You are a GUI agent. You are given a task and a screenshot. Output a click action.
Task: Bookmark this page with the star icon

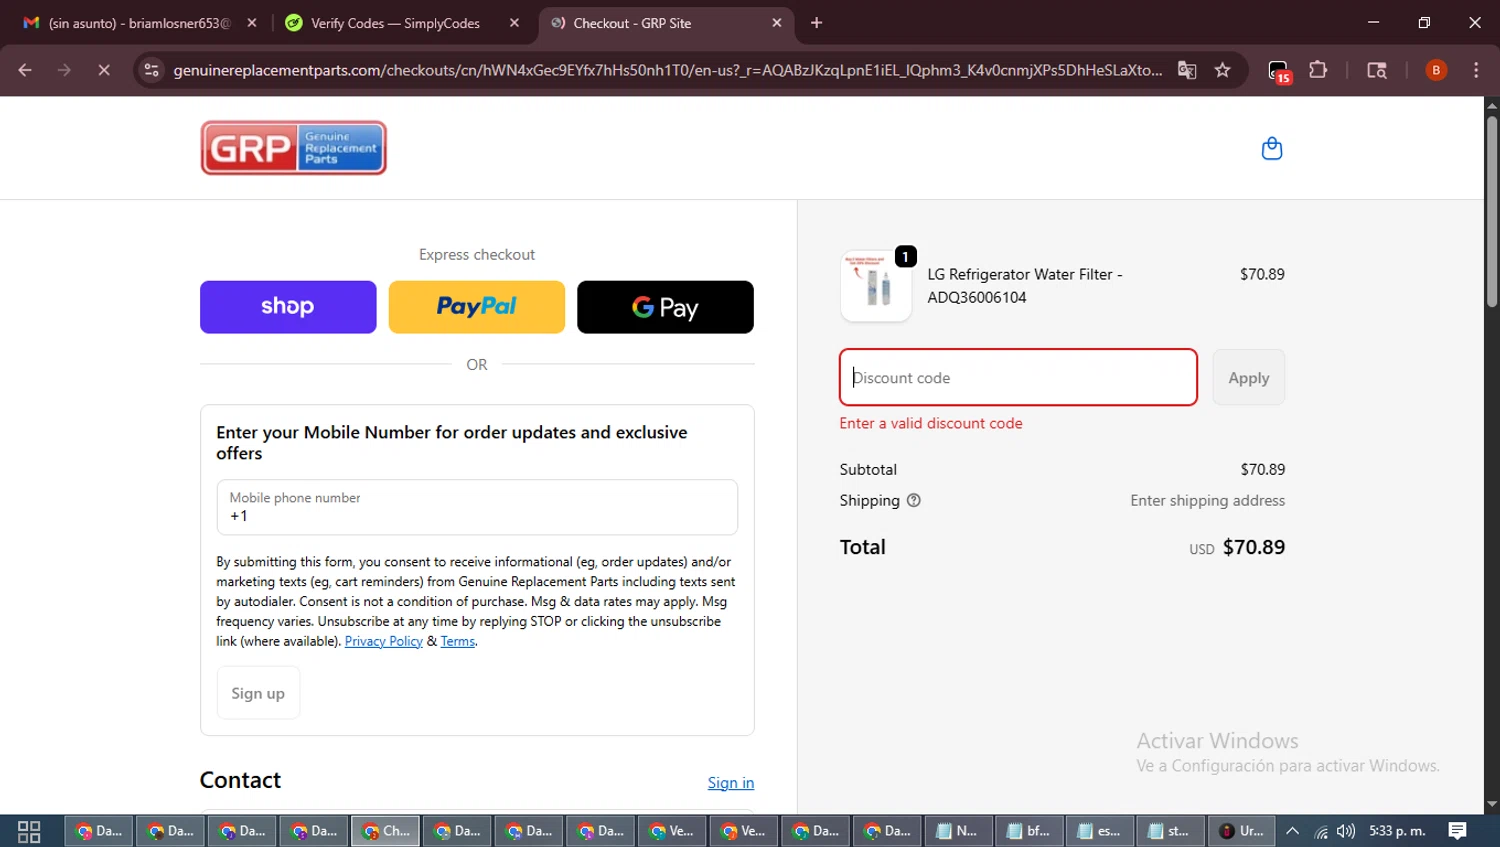pos(1222,70)
